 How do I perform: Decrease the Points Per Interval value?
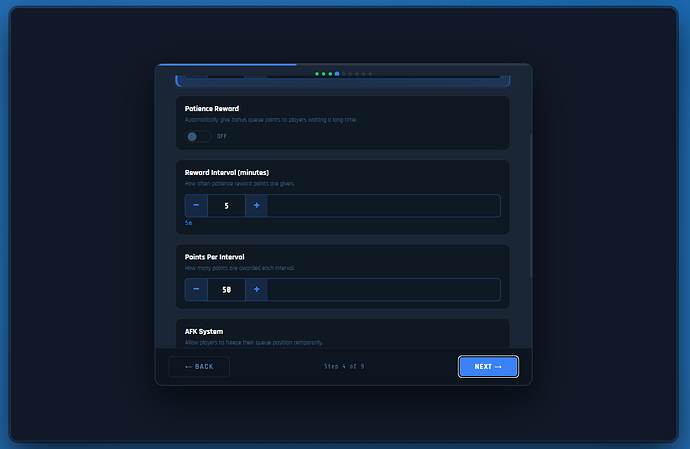[x=196, y=290]
